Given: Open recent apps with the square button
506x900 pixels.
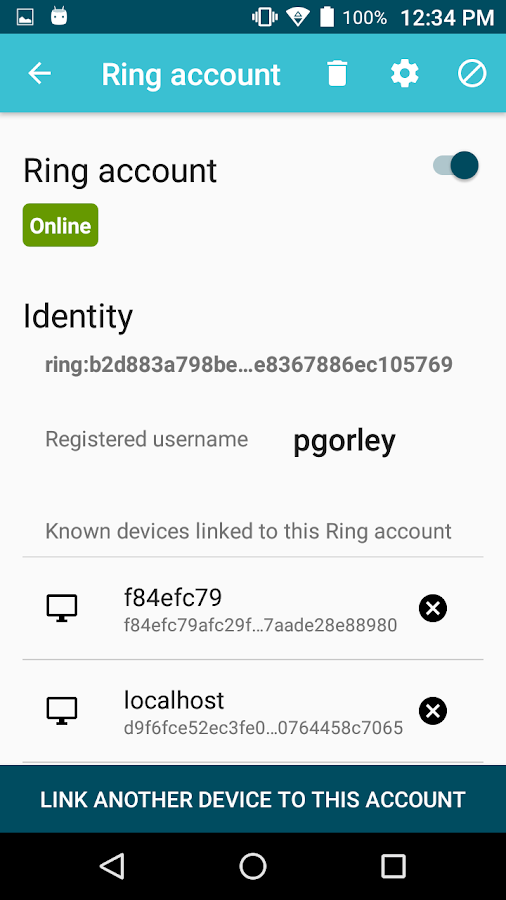Looking at the screenshot, I should (x=394, y=866).
